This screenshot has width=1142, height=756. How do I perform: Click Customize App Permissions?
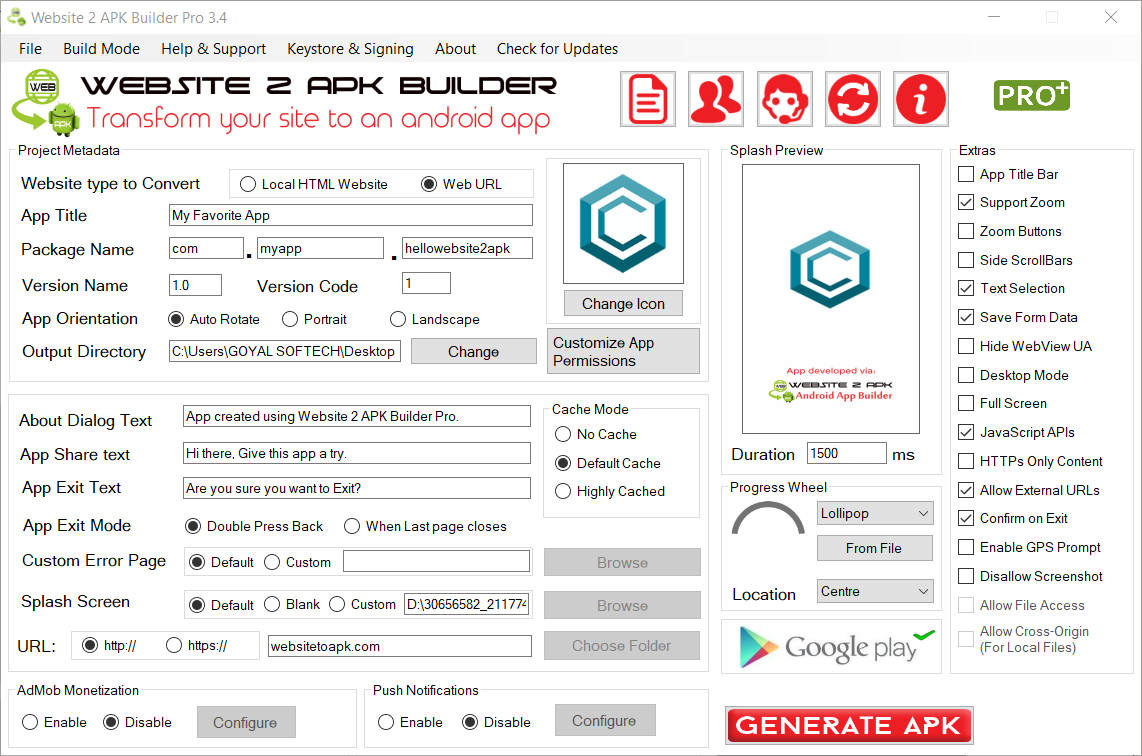(x=622, y=351)
